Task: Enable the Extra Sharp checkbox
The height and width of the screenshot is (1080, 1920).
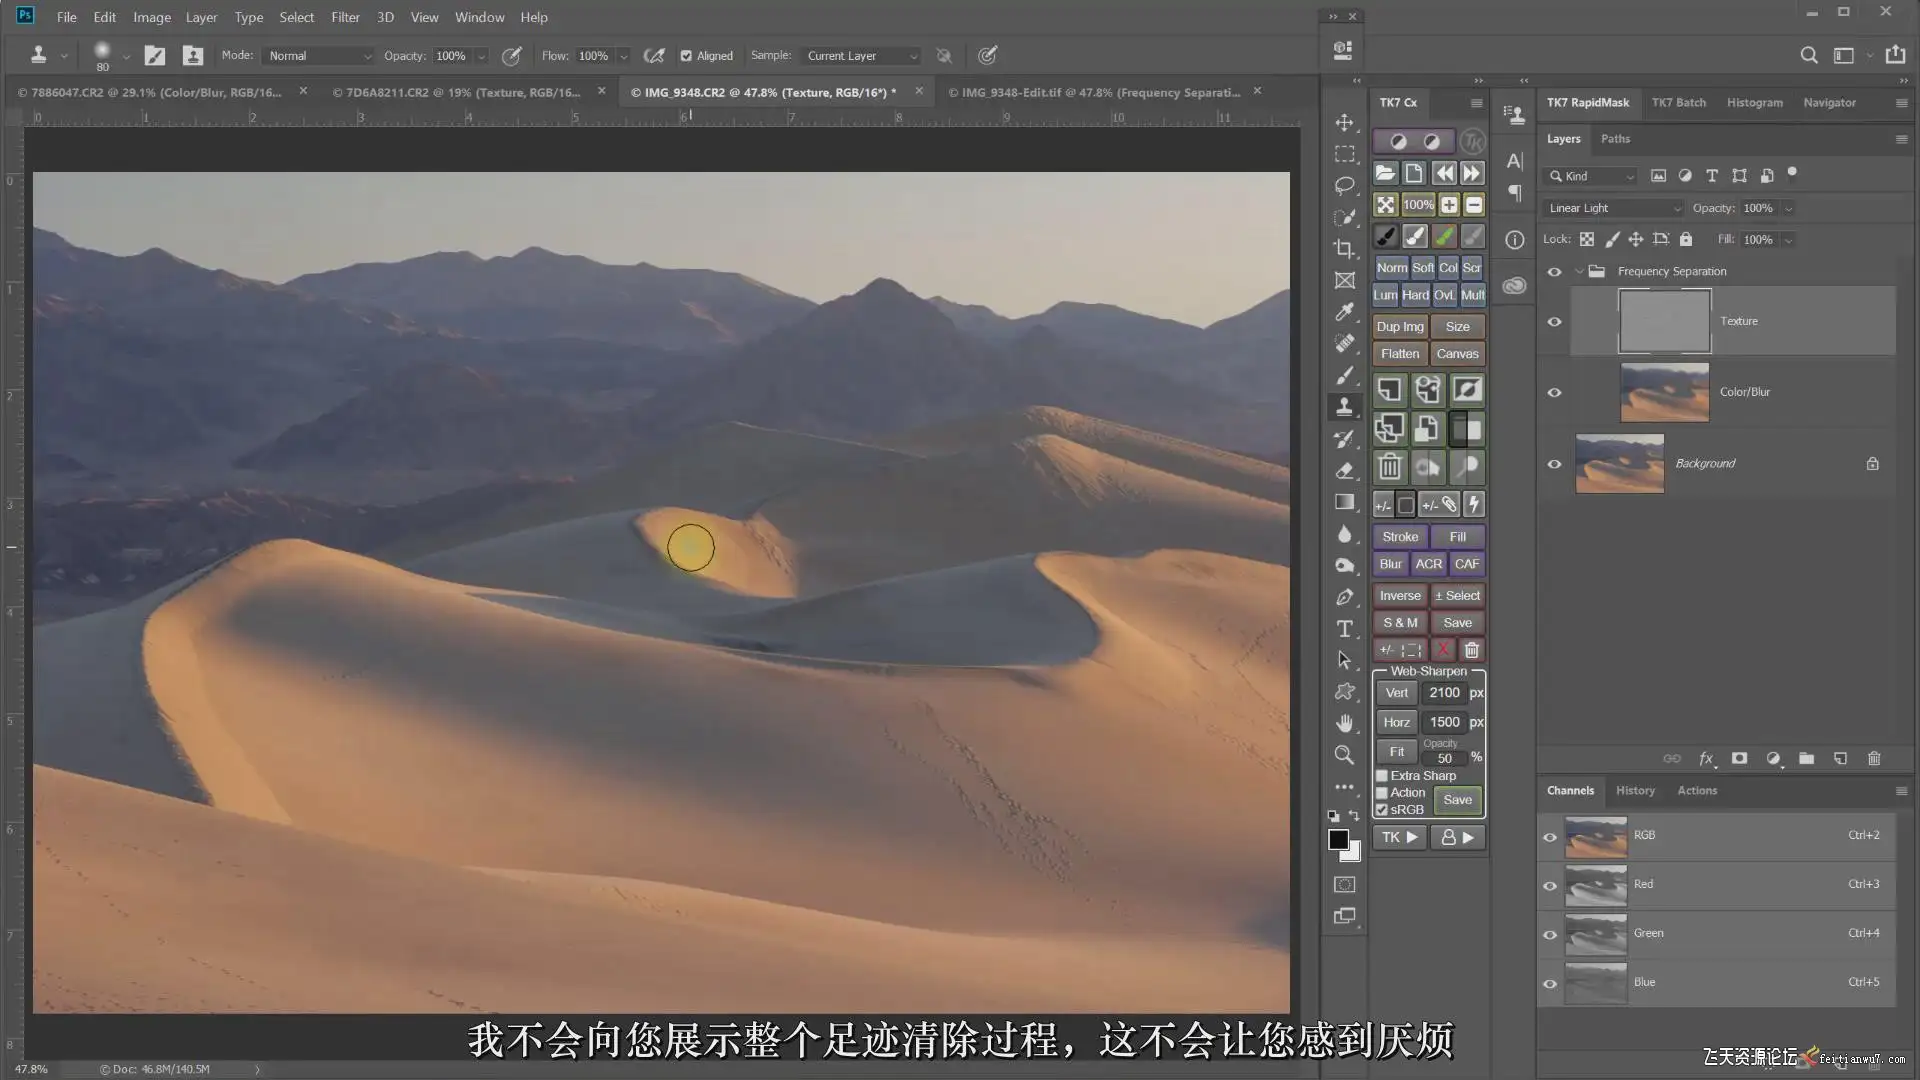Action: tap(1382, 776)
